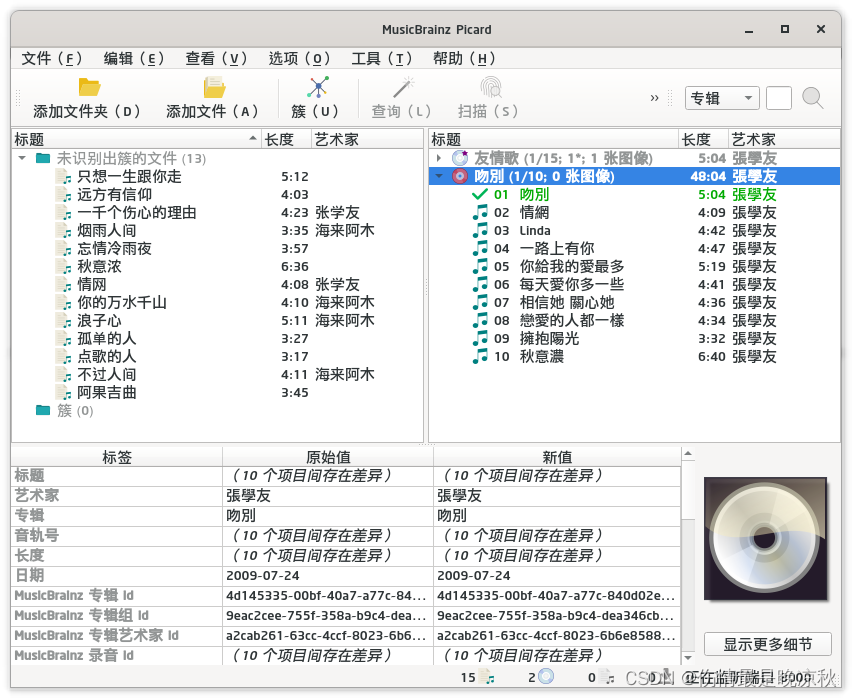Click the file icon next to 远方有信仰

[x=64, y=194]
